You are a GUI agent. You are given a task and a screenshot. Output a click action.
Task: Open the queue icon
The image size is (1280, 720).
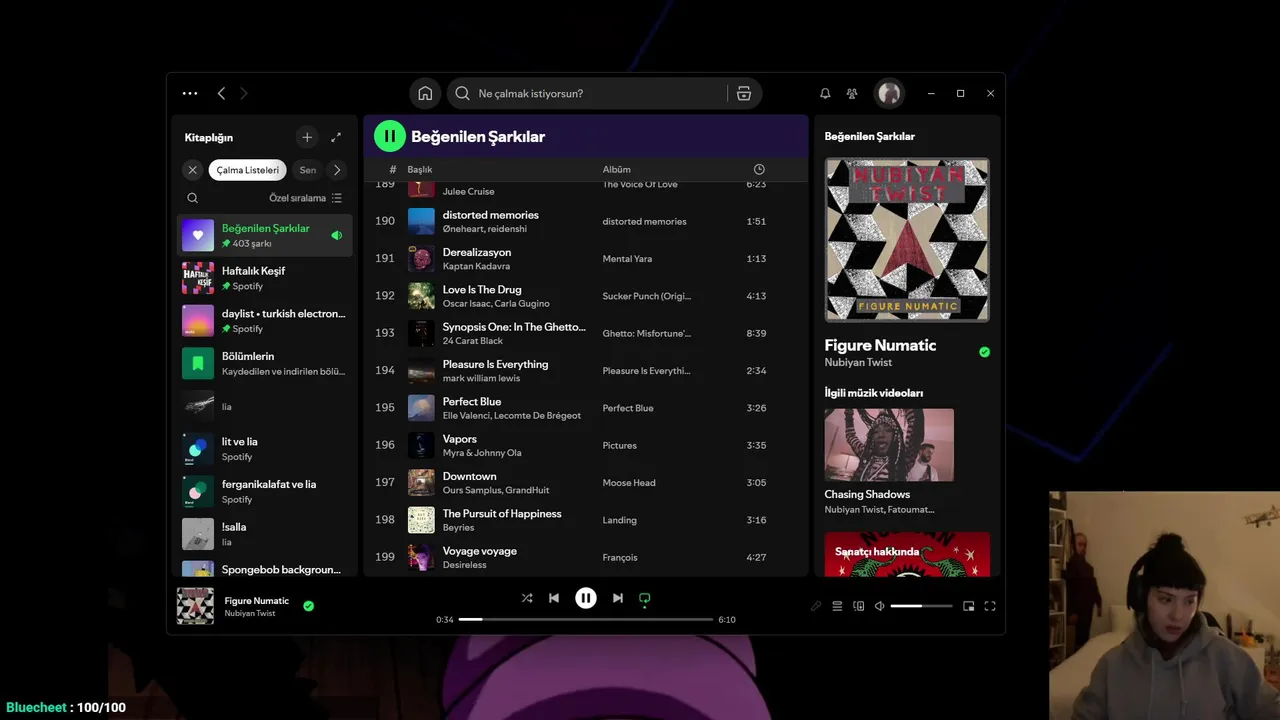pos(837,606)
